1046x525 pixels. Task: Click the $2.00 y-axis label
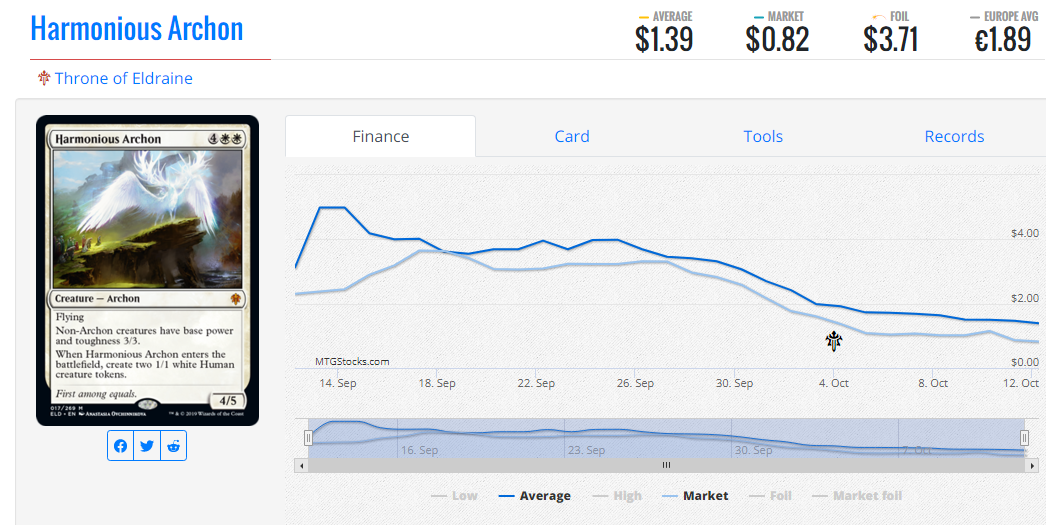pyautogui.click(x=1025, y=298)
